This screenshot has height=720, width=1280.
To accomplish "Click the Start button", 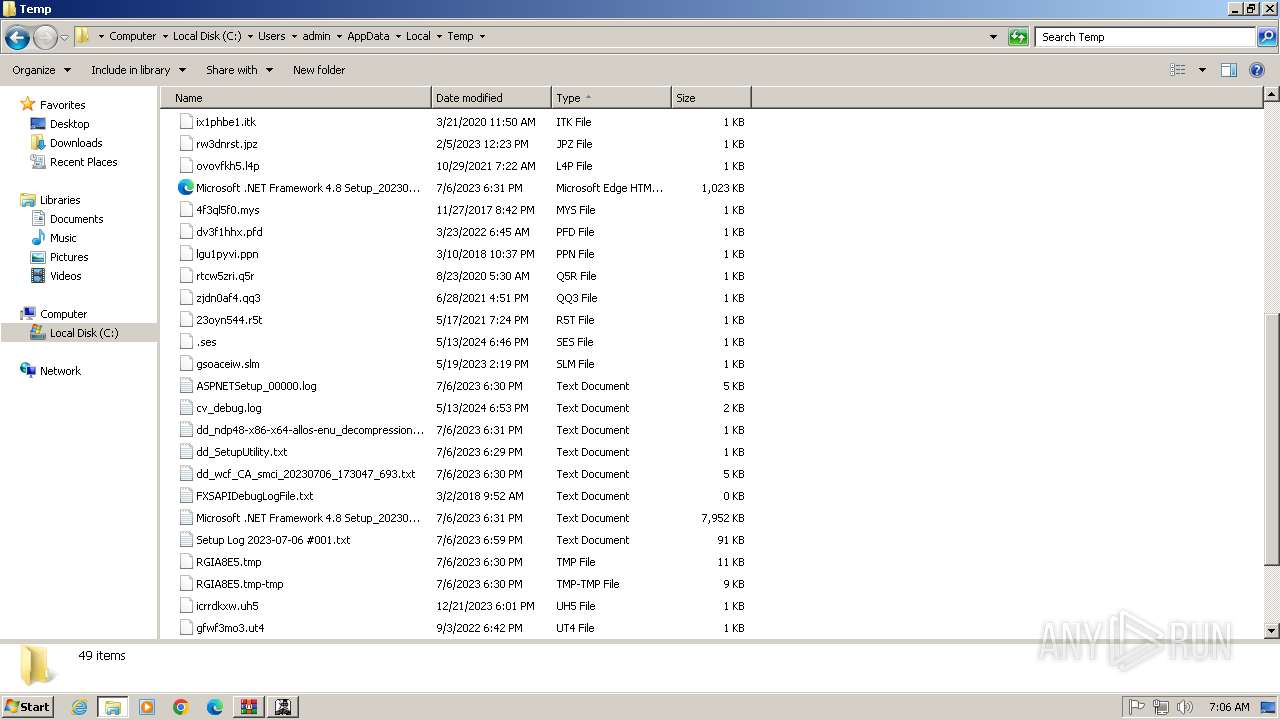I will click(x=27, y=707).
